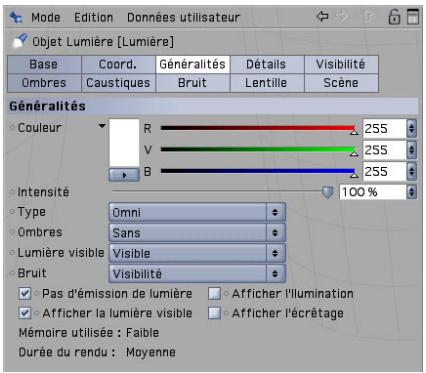Click the Objet Lumière [Lumière] title
The width and height of the screenshot is (426, 373).
pyautogui.click(x=103, y=42)
